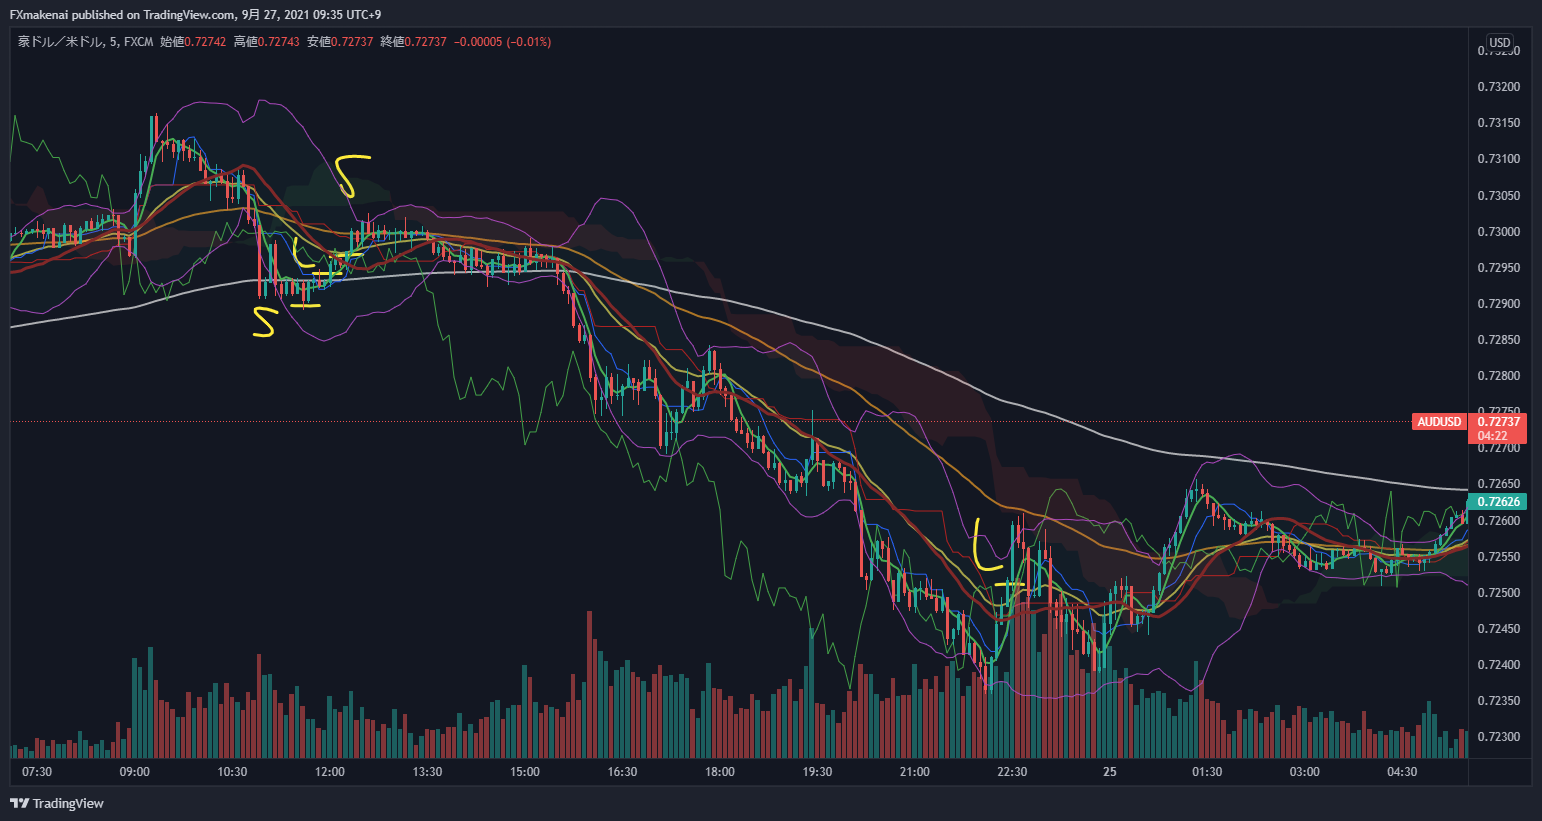1542x821 pixels.
Task: Click the USD currency label on price axis
Action: click(1500, 42)
